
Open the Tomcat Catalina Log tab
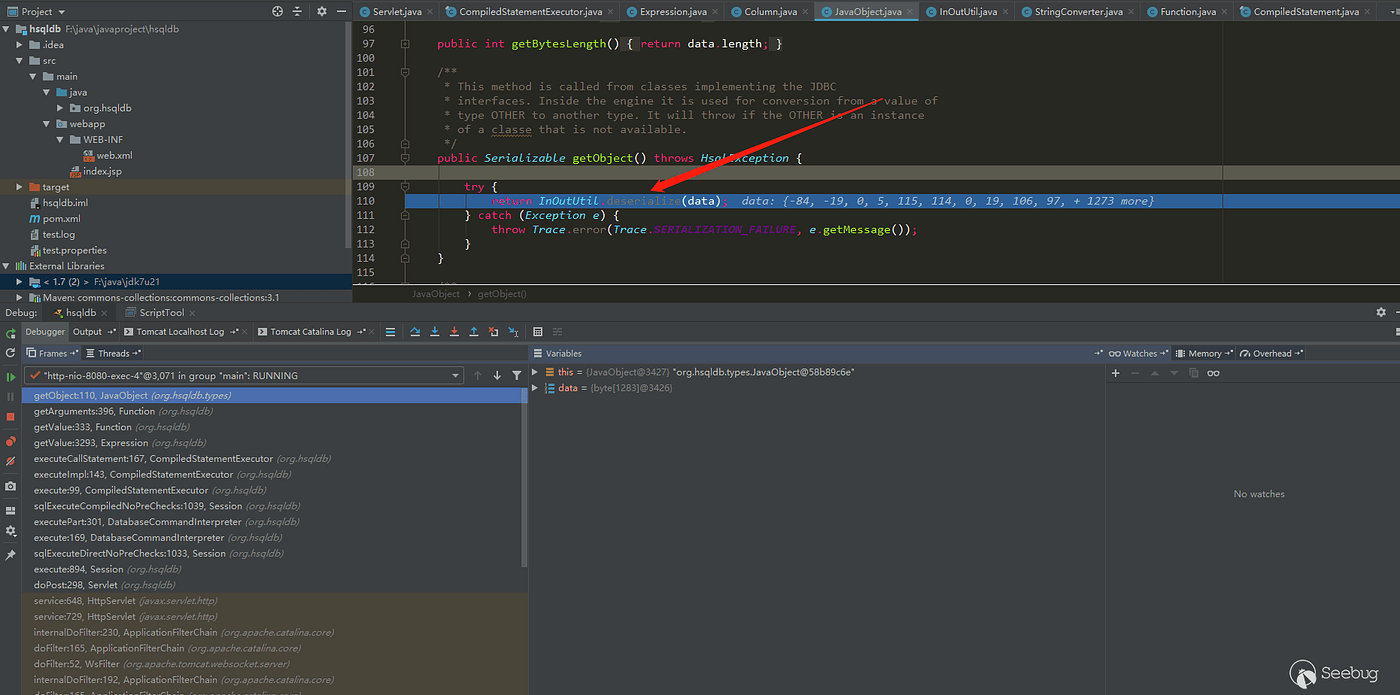310,332
